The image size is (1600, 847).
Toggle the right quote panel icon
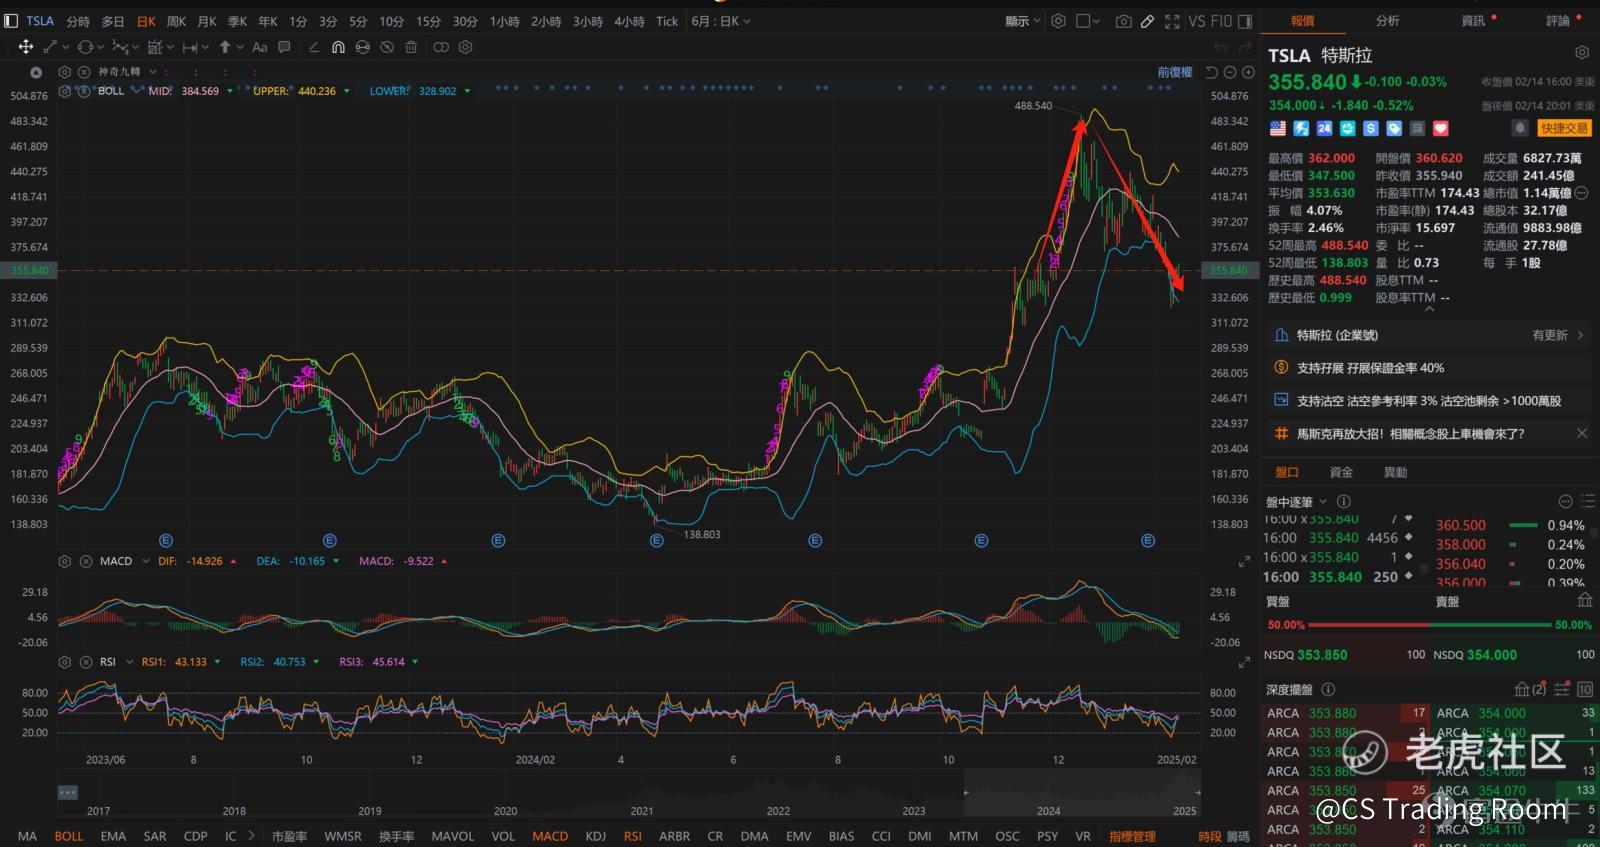click(x=1245, y=21)
